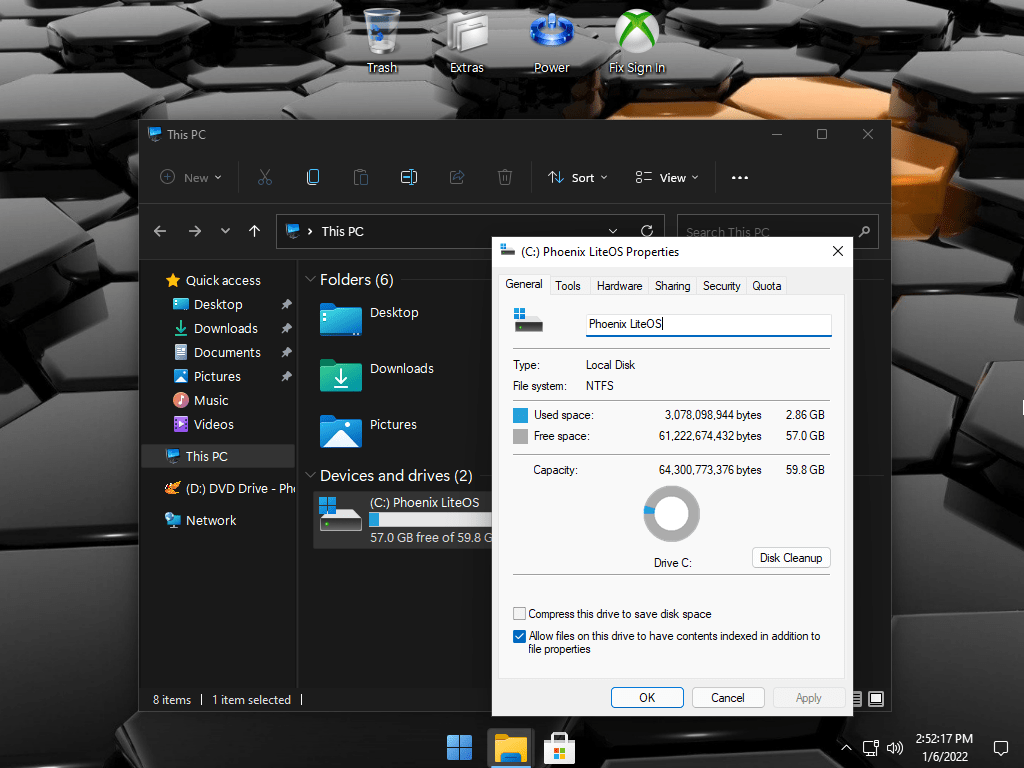The width and height of the screenshot is (1024, 768).
Task: Enable Compress this drive checkbox
Action: [520, 614]
